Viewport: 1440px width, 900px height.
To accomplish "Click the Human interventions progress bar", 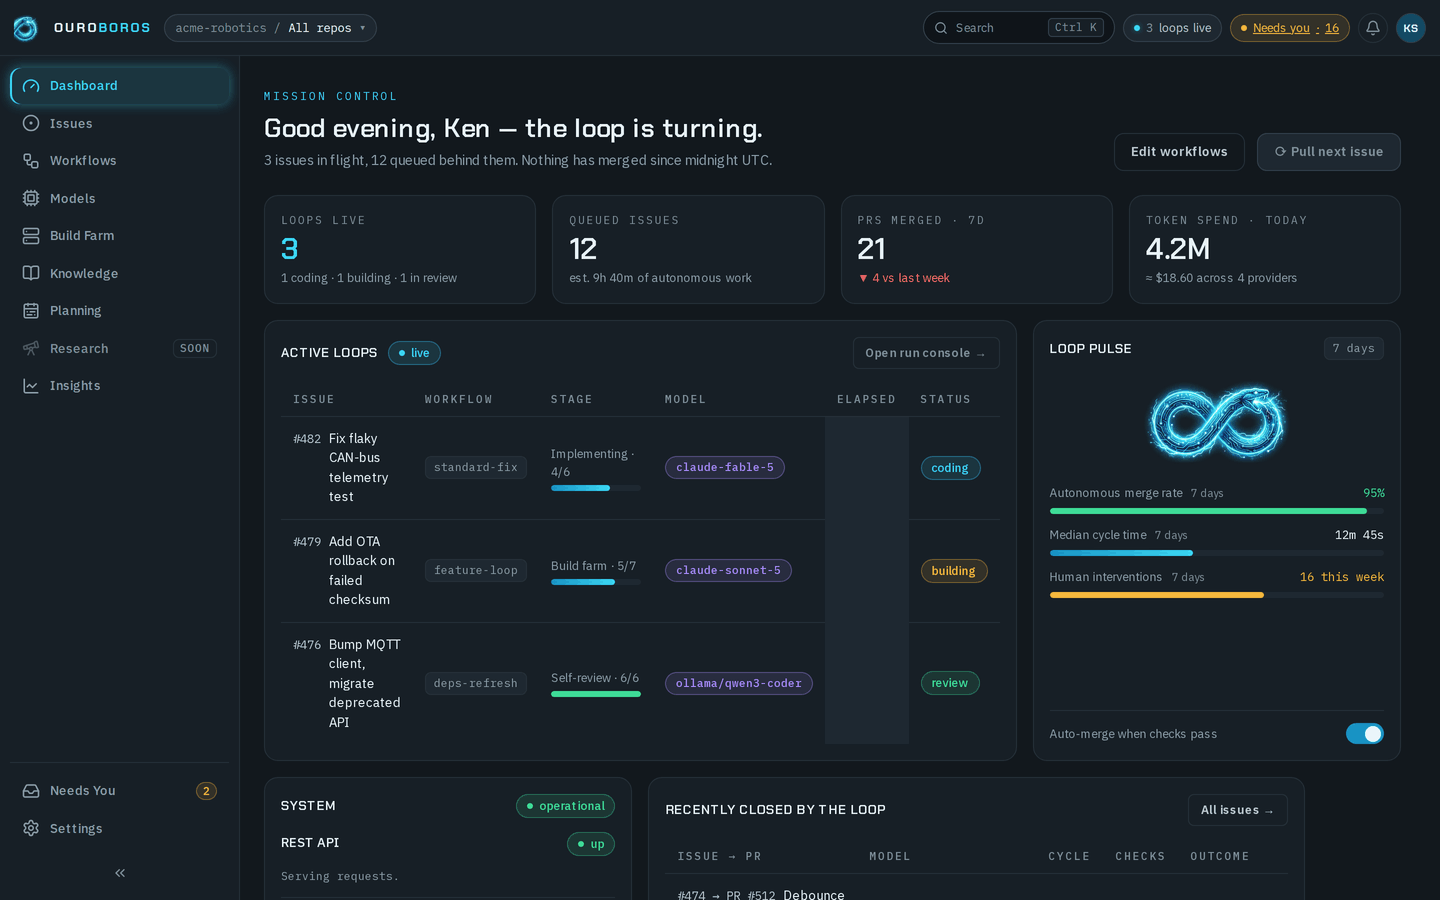I will 1216,595.
